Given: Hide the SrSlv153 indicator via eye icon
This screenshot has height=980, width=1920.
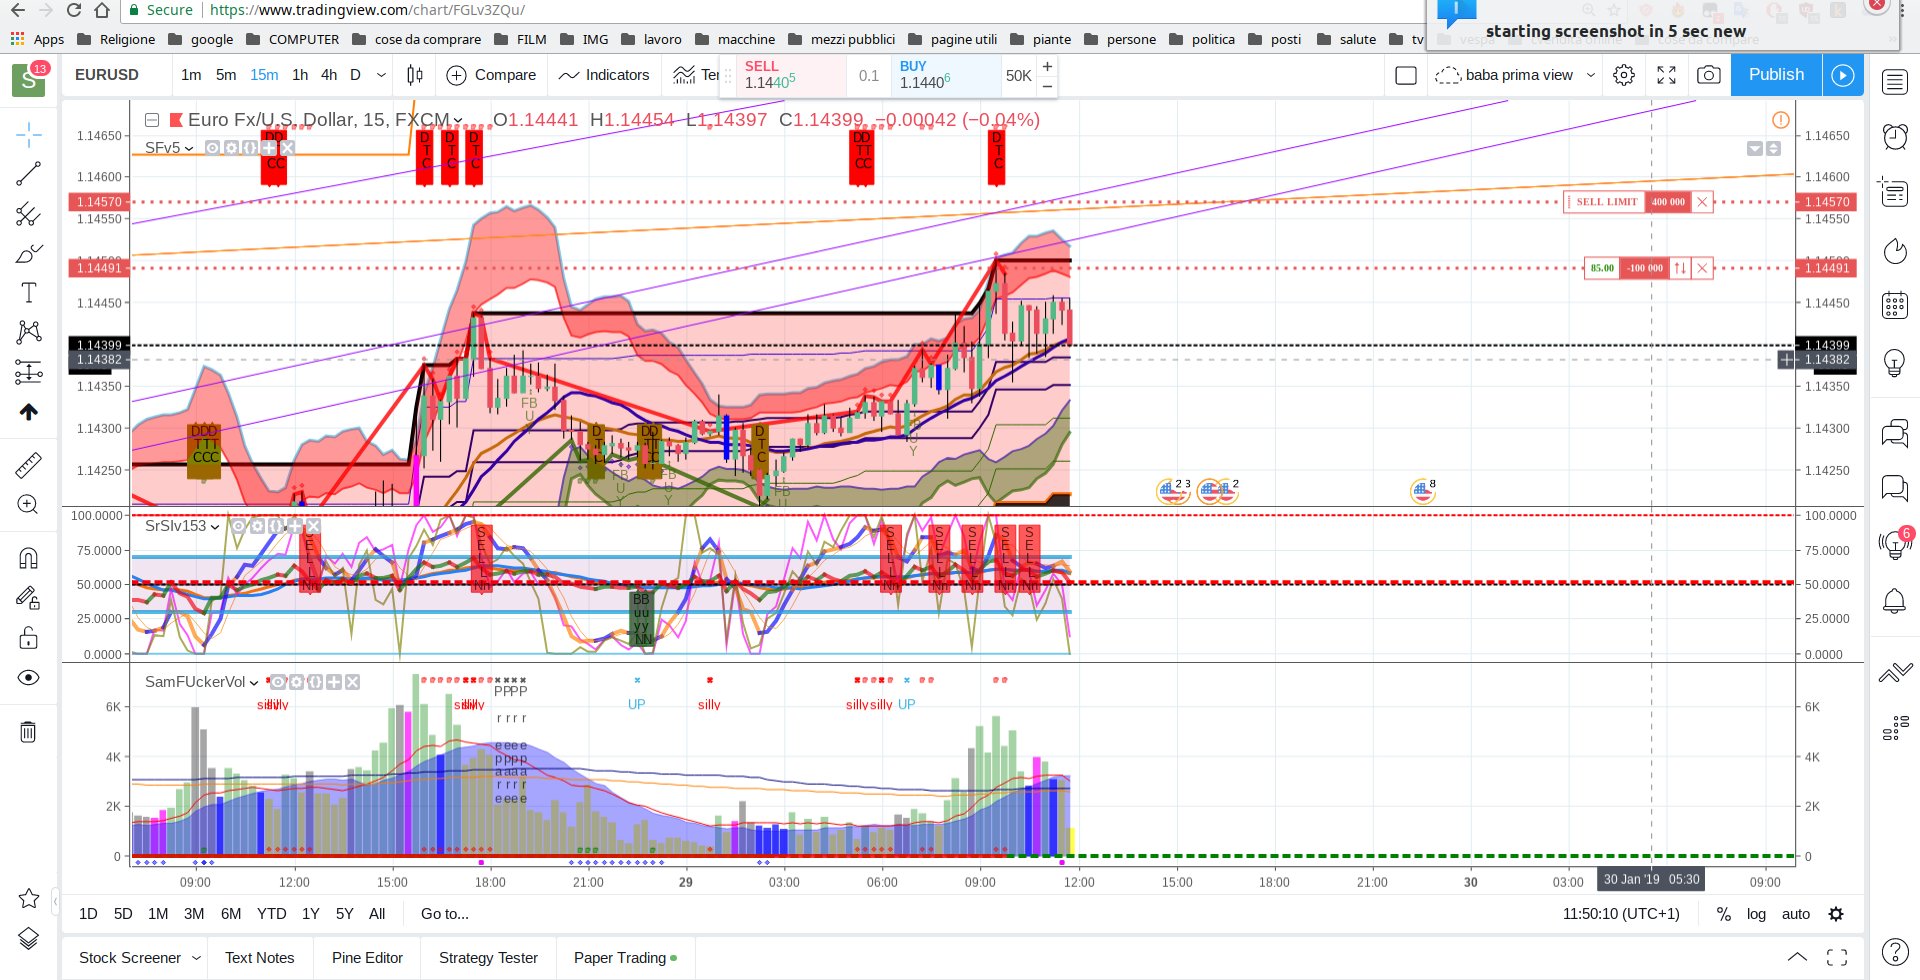Looking at the screenshot, I should pos(239,526).
